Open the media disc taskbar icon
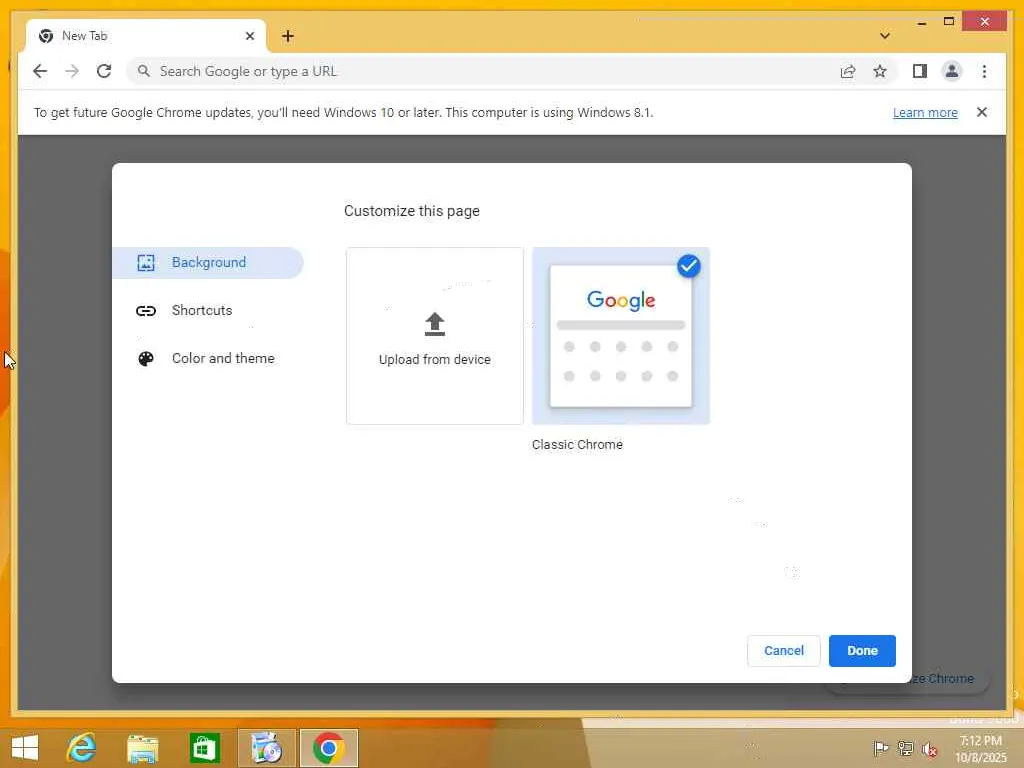Image resolution: width=1024 pixels, height=768 pixels. pos(266,748)
